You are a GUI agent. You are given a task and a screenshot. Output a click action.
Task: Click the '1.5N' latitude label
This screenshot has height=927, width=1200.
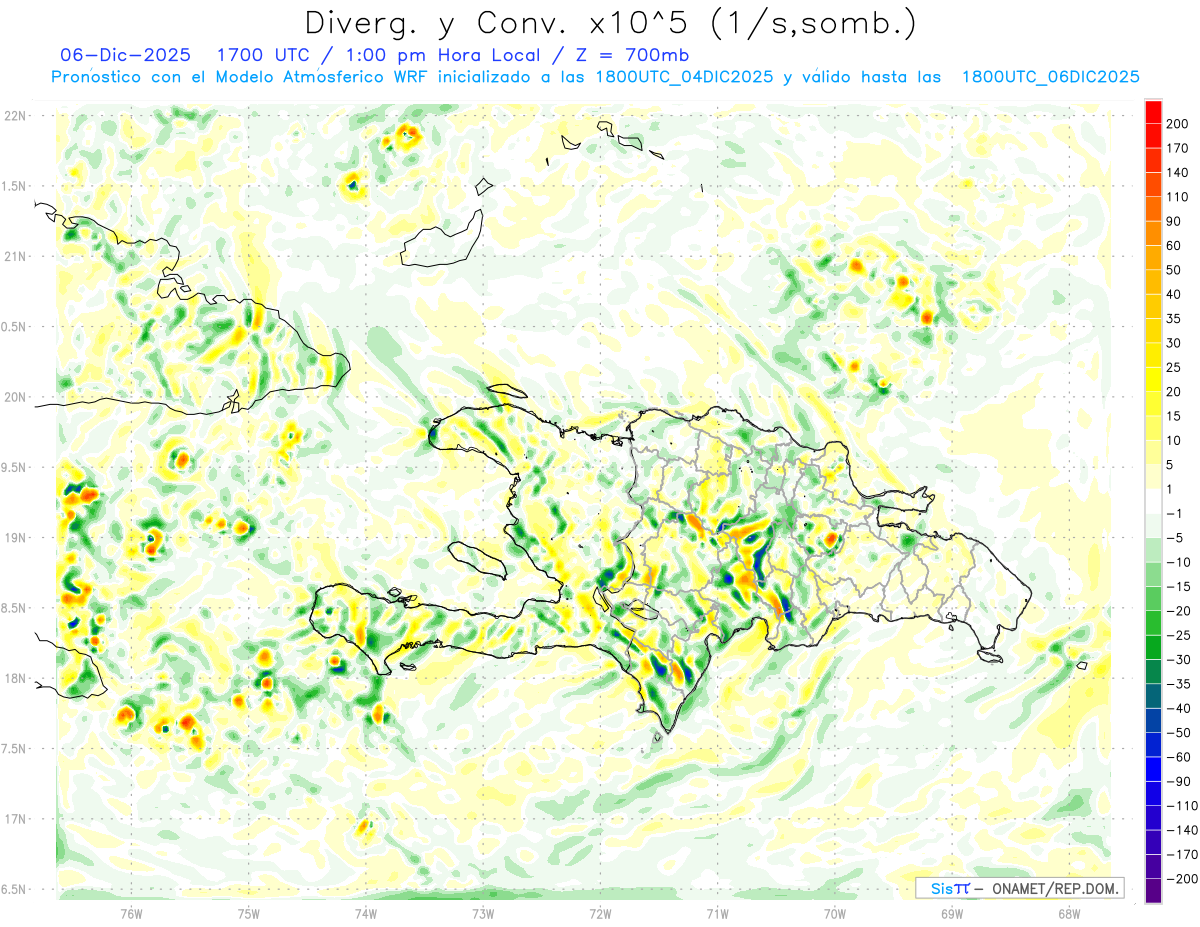point(14,186)
